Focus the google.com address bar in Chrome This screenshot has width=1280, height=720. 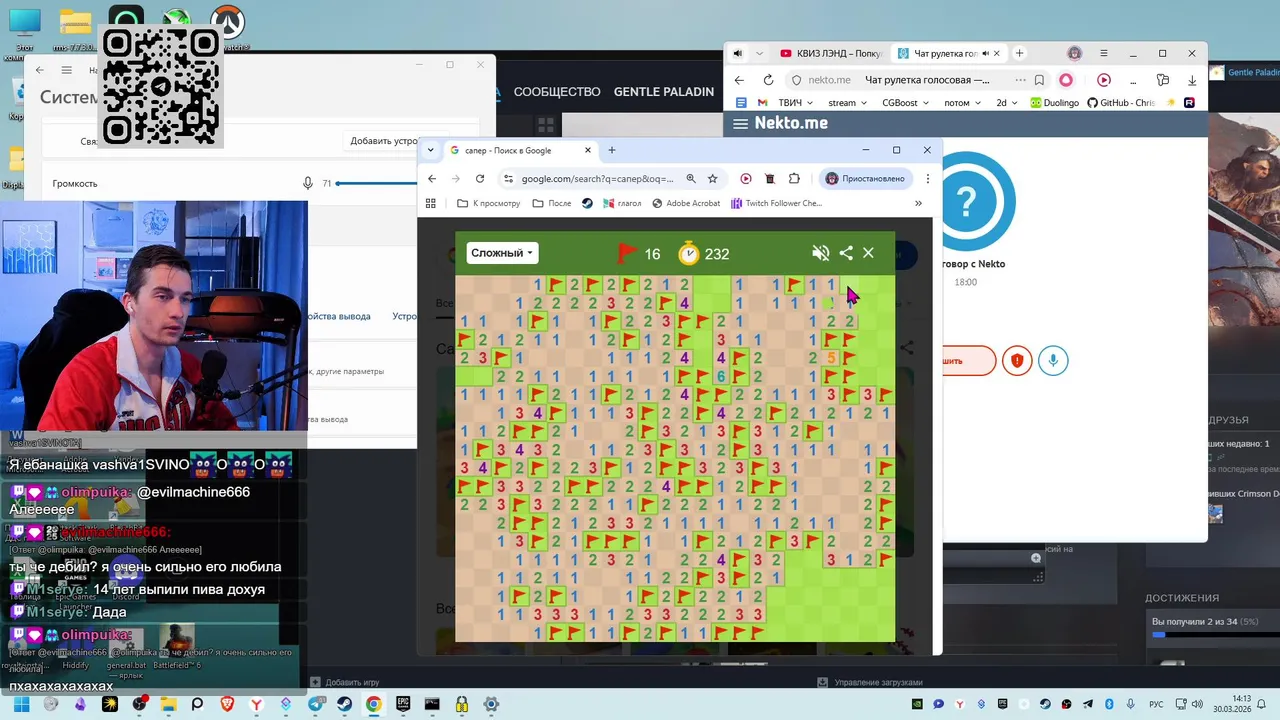[x=595, y=179]
